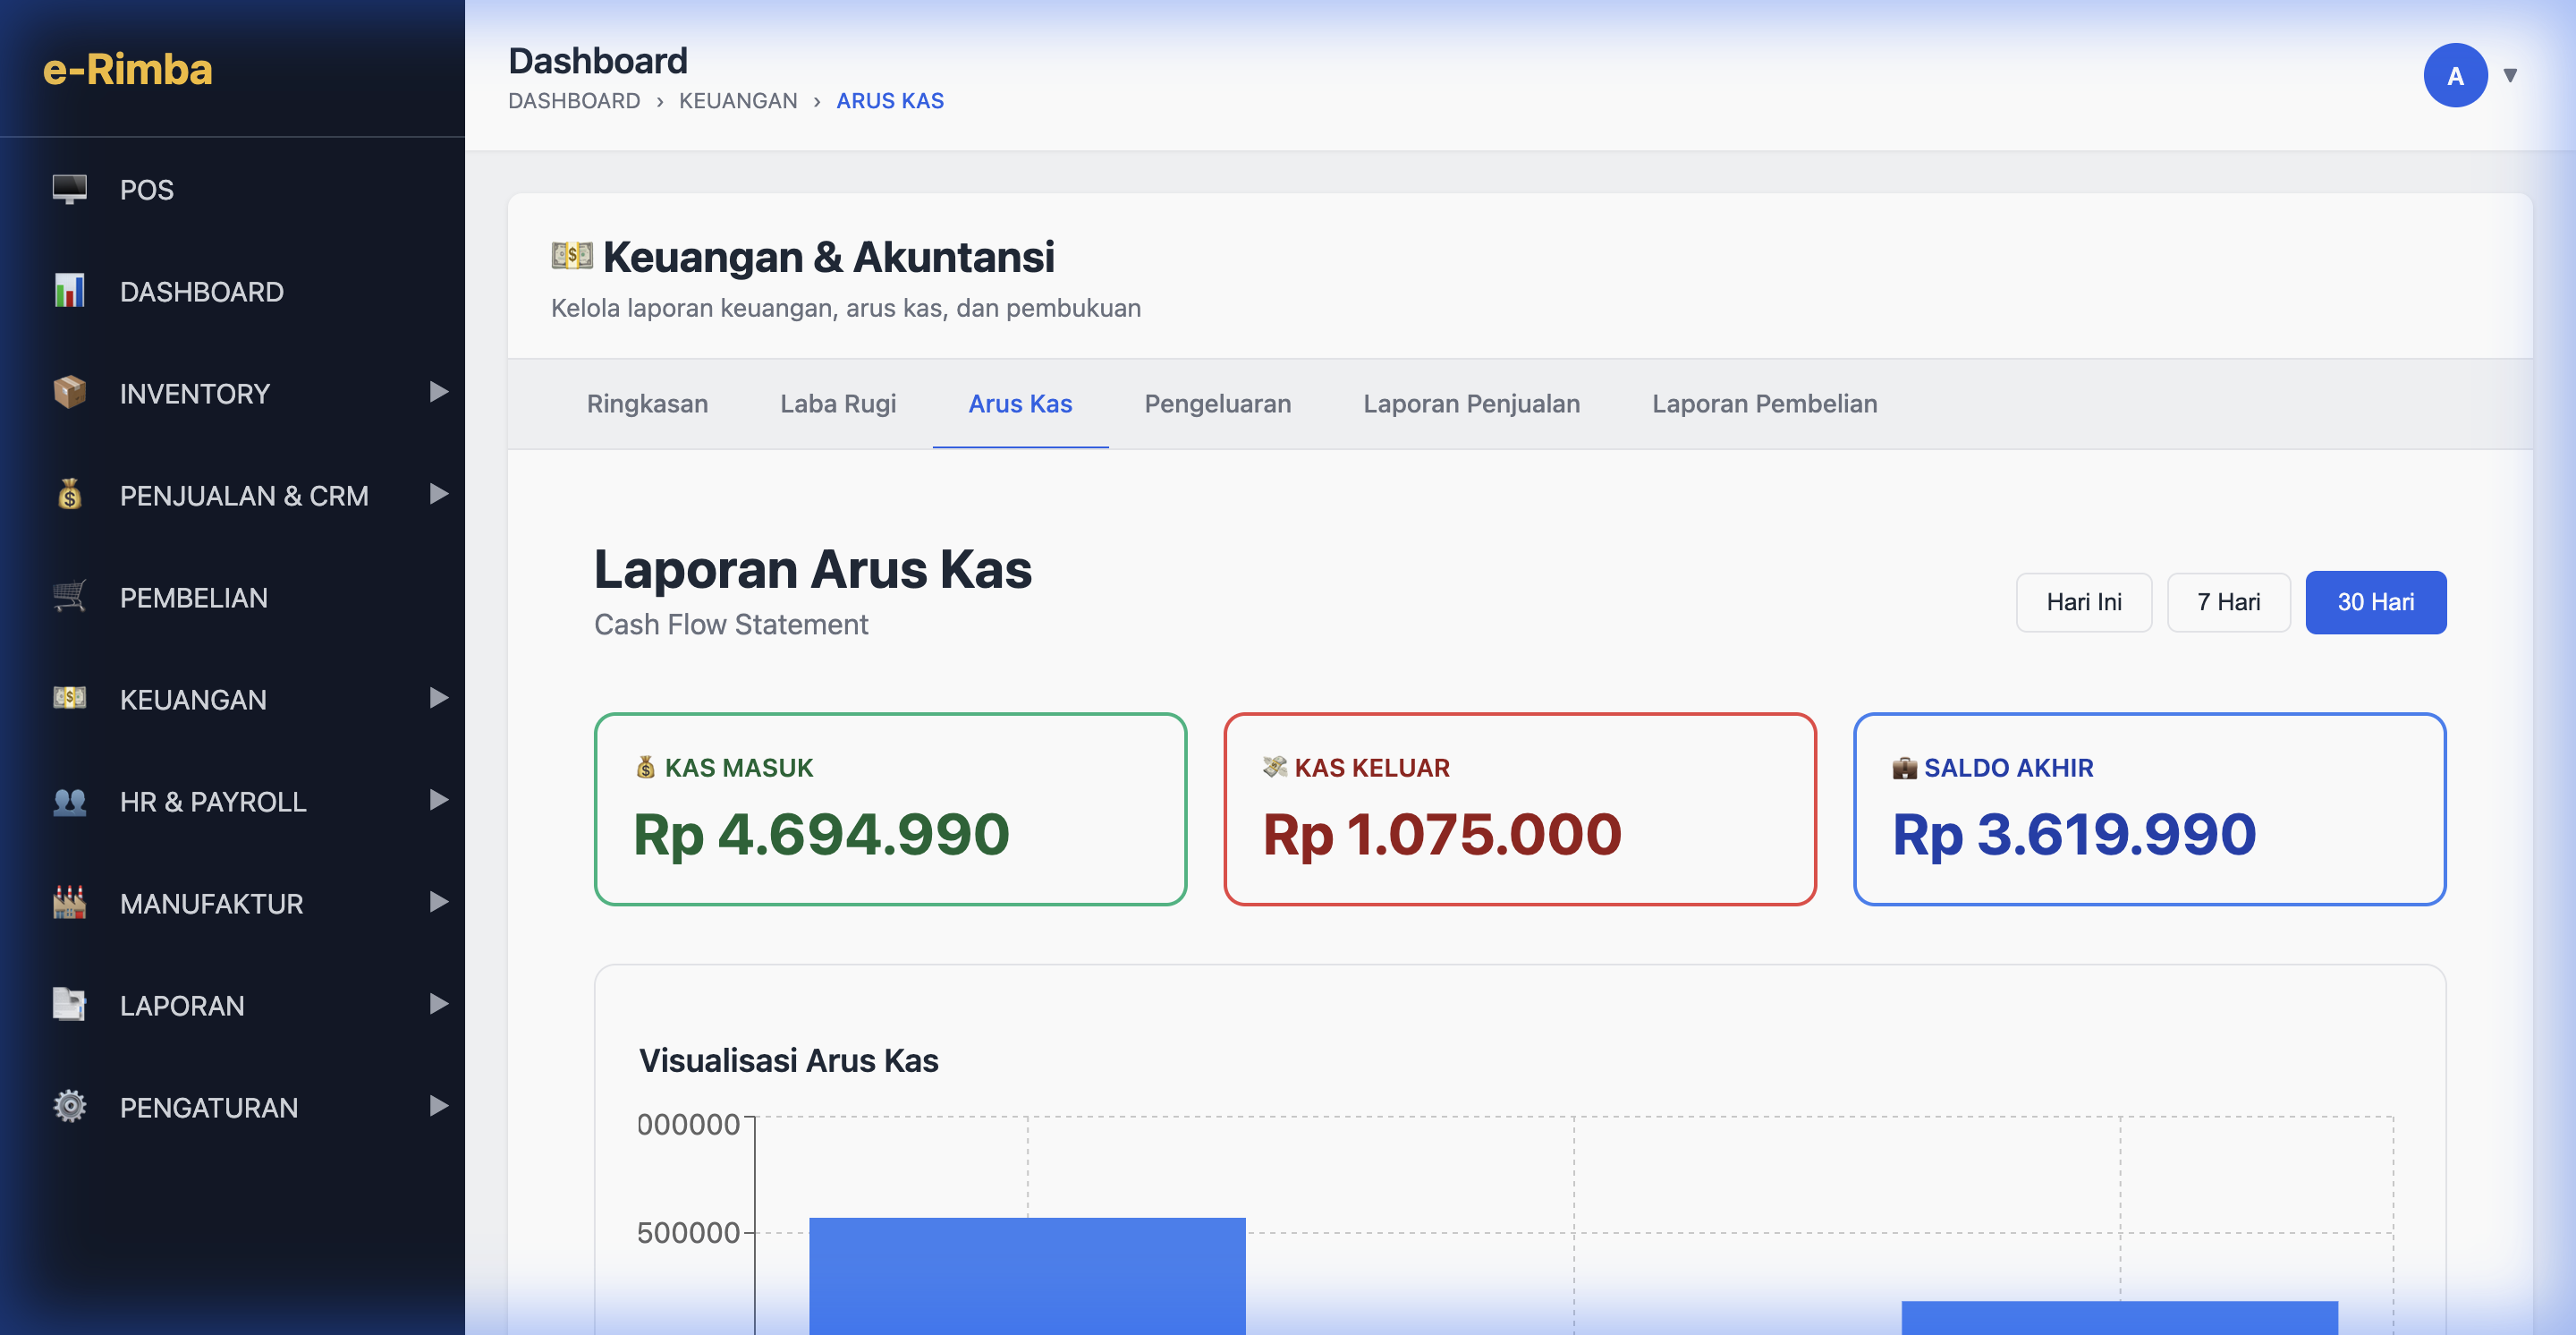Click the POS monitor icon in sidebar

69,189
